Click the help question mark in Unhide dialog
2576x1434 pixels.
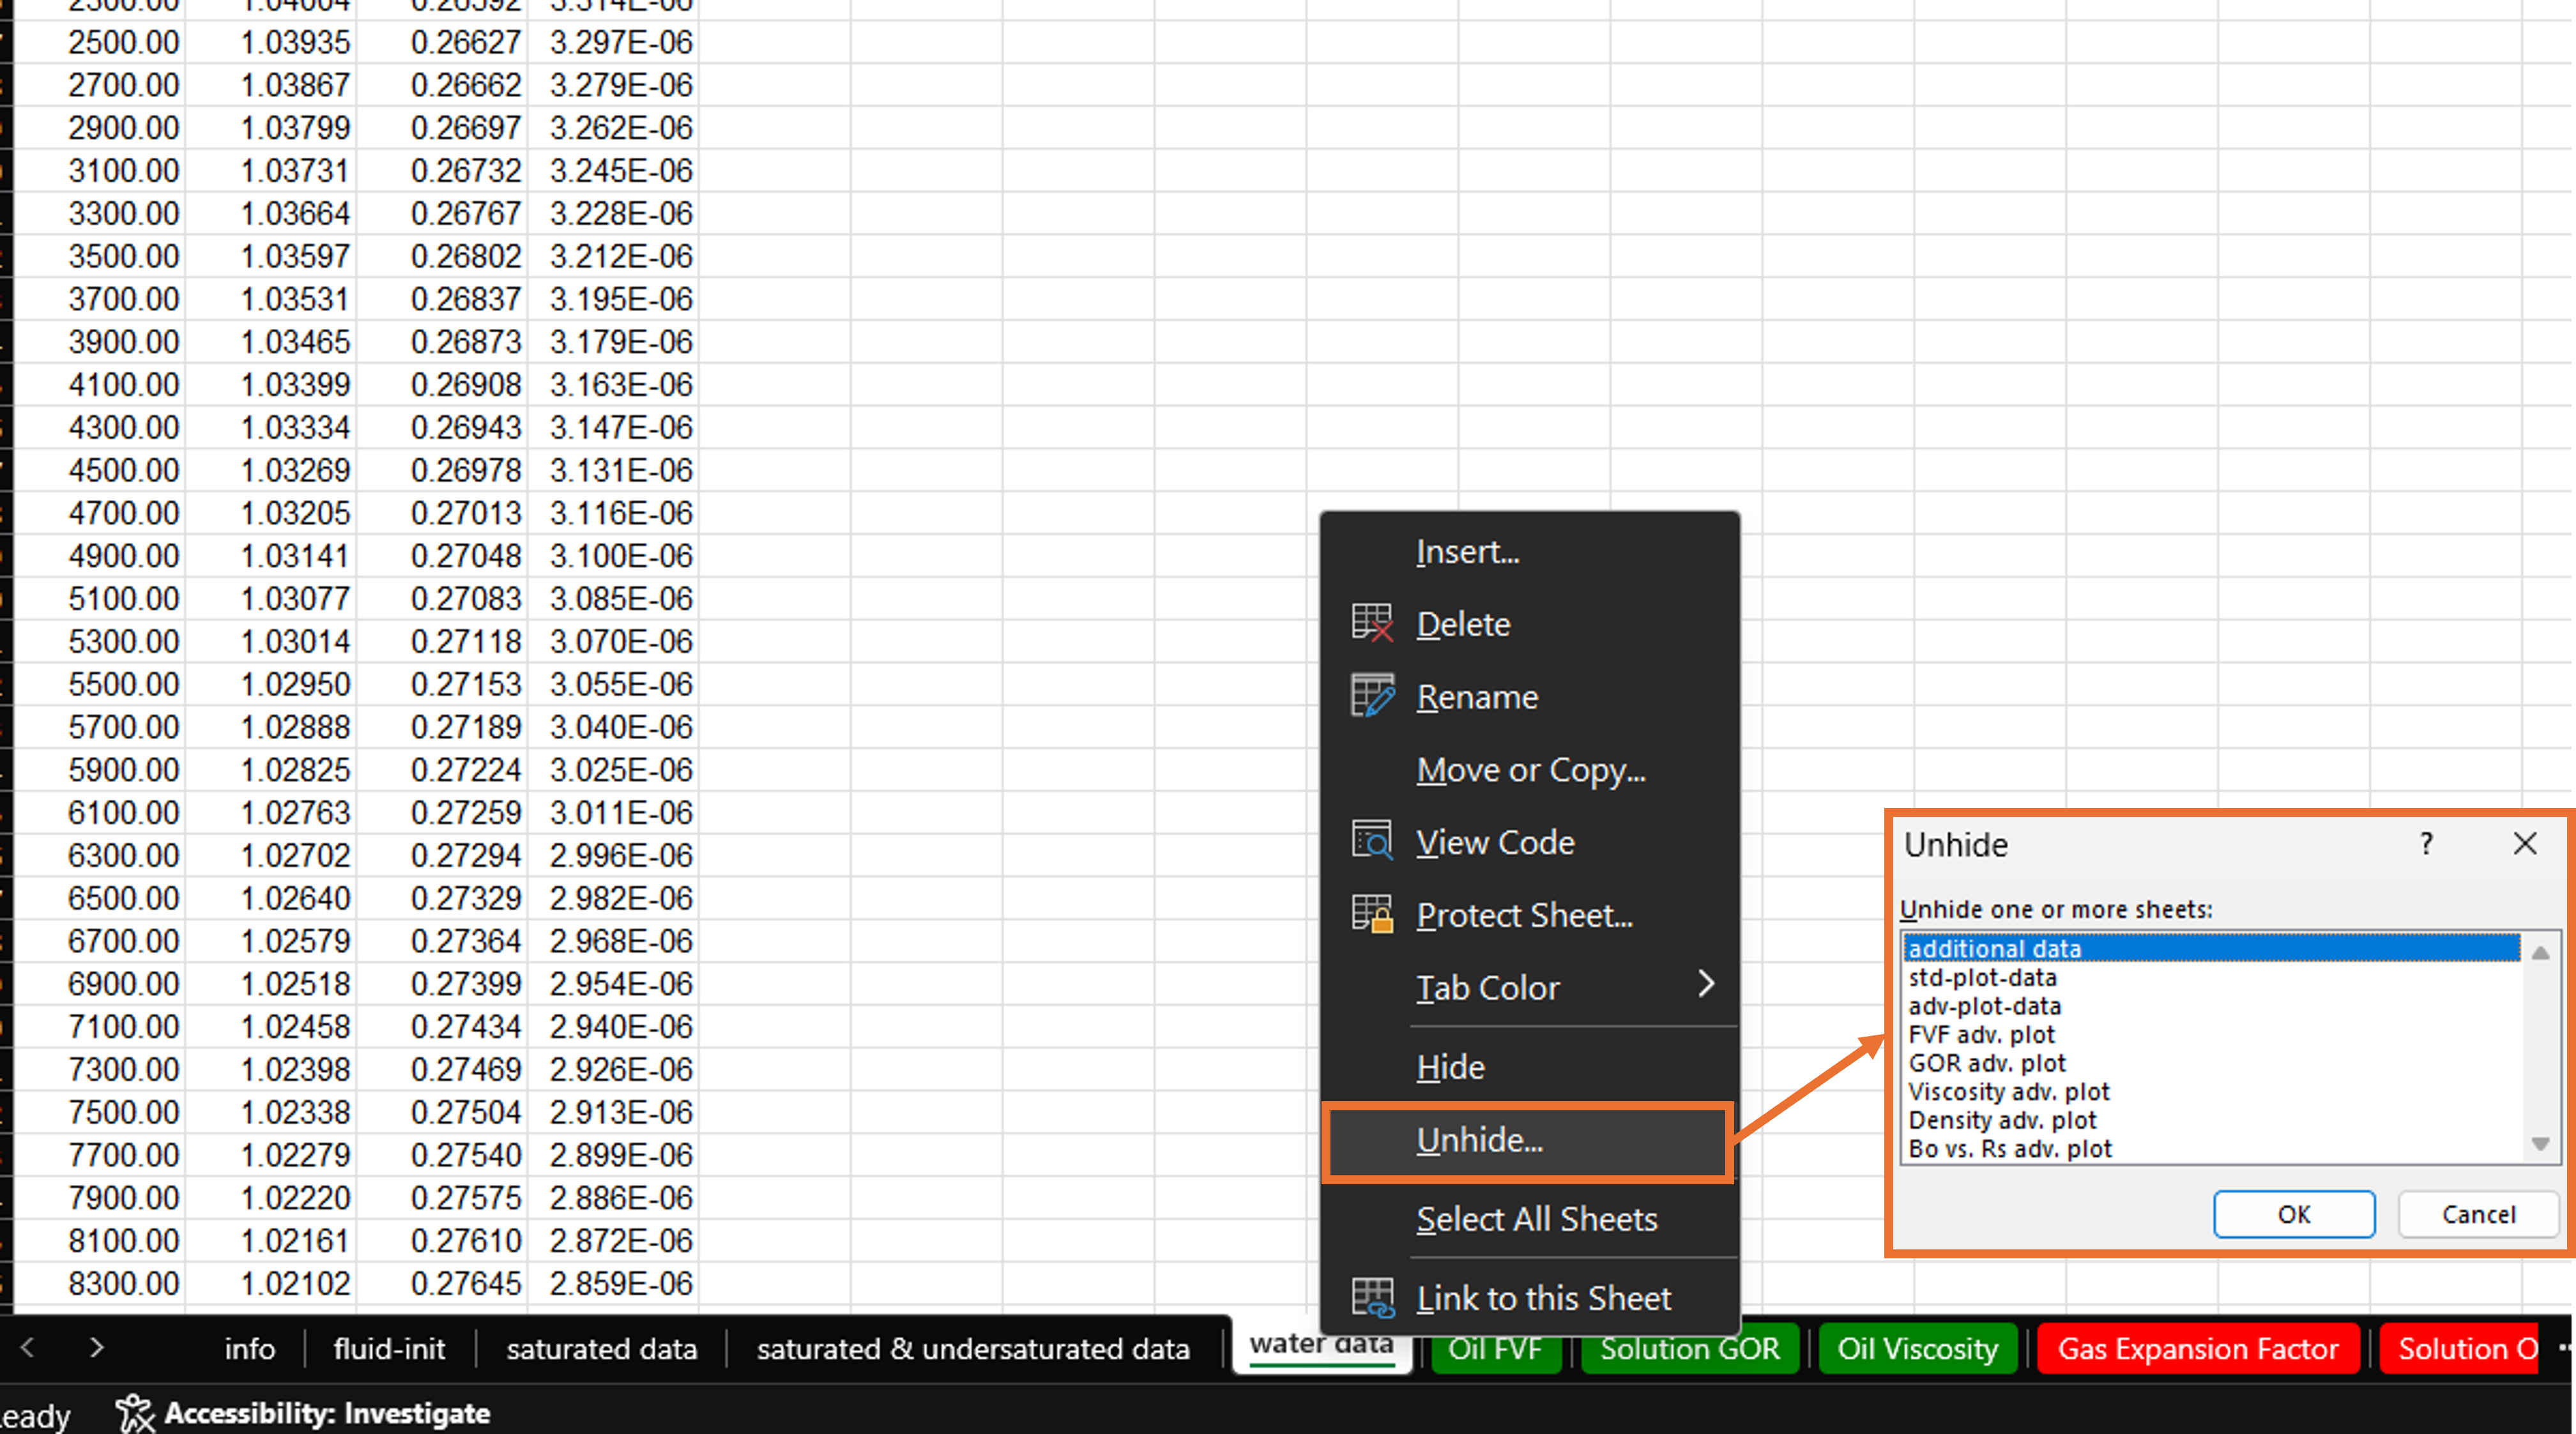coord(2425,844)
